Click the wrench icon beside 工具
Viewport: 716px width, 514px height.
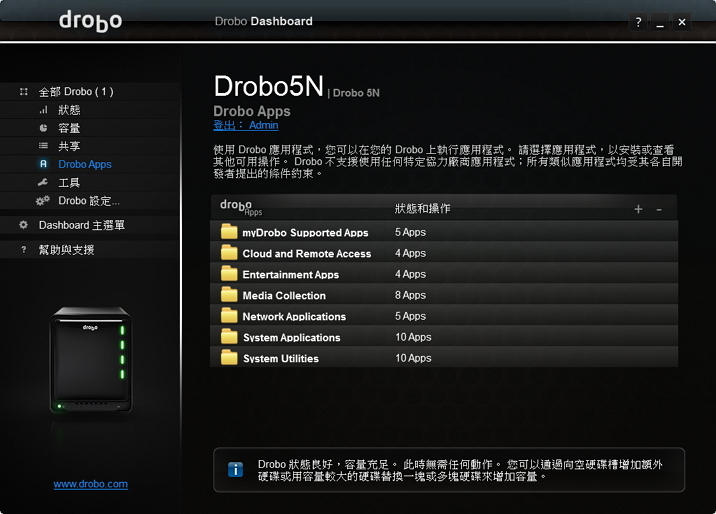[x=43, y=183]
